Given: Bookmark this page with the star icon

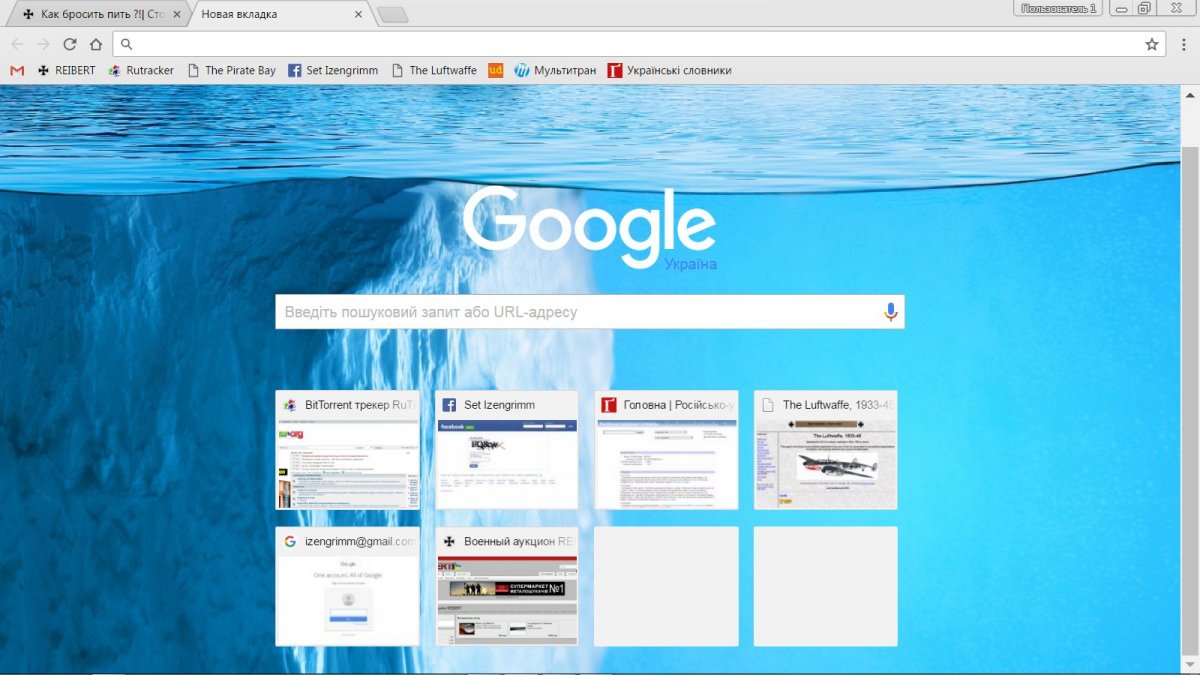Looking at the screenshot, I should coord(1151,44).
